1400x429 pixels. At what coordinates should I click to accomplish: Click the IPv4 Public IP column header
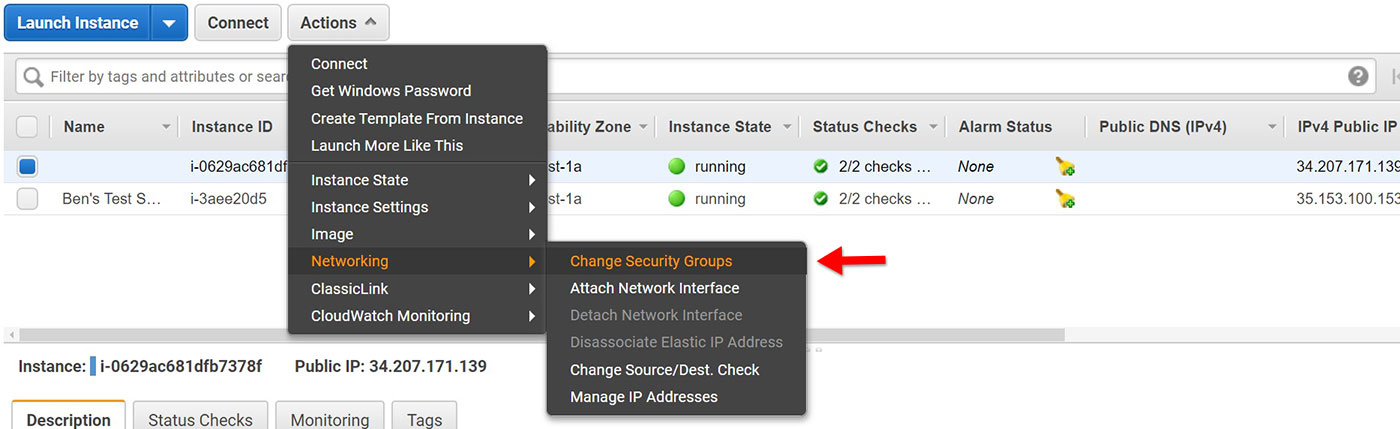click(x=1346, y=127)
